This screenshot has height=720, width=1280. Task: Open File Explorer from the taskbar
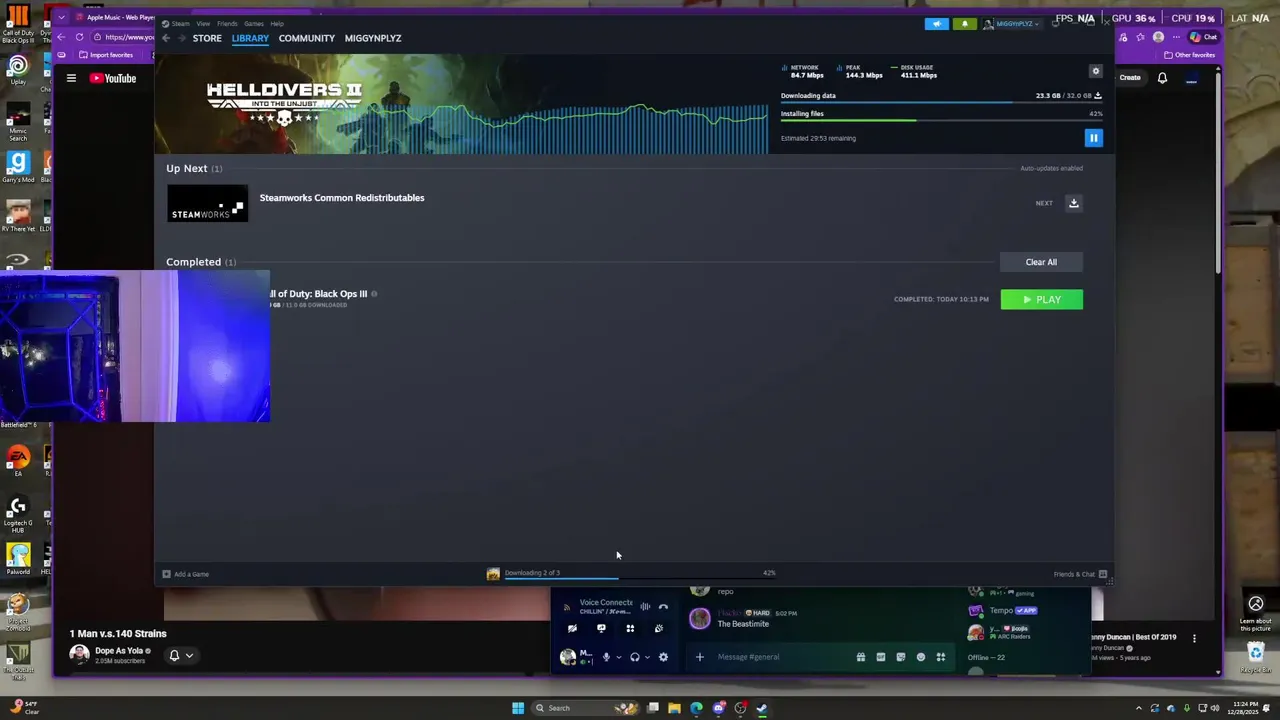(x=674, y=708)
